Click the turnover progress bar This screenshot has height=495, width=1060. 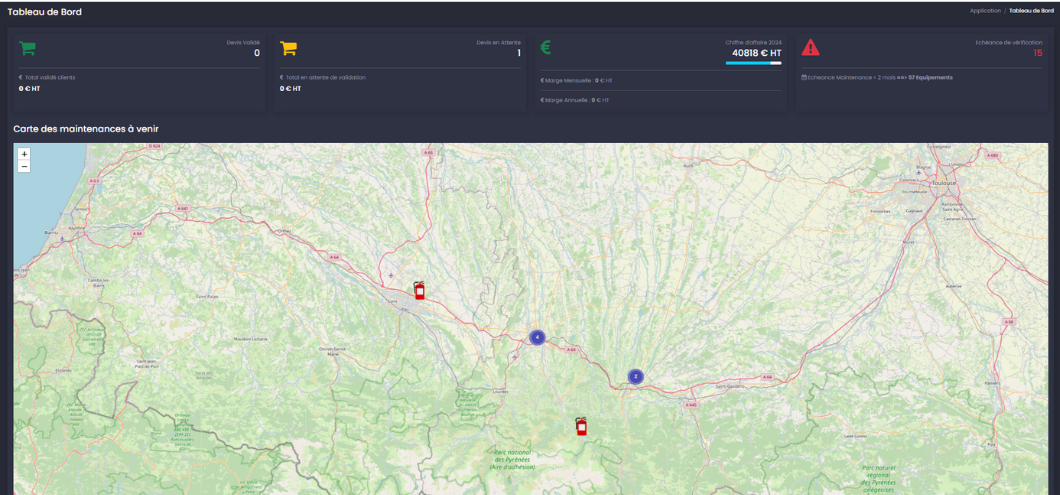[x=753, y=63]
